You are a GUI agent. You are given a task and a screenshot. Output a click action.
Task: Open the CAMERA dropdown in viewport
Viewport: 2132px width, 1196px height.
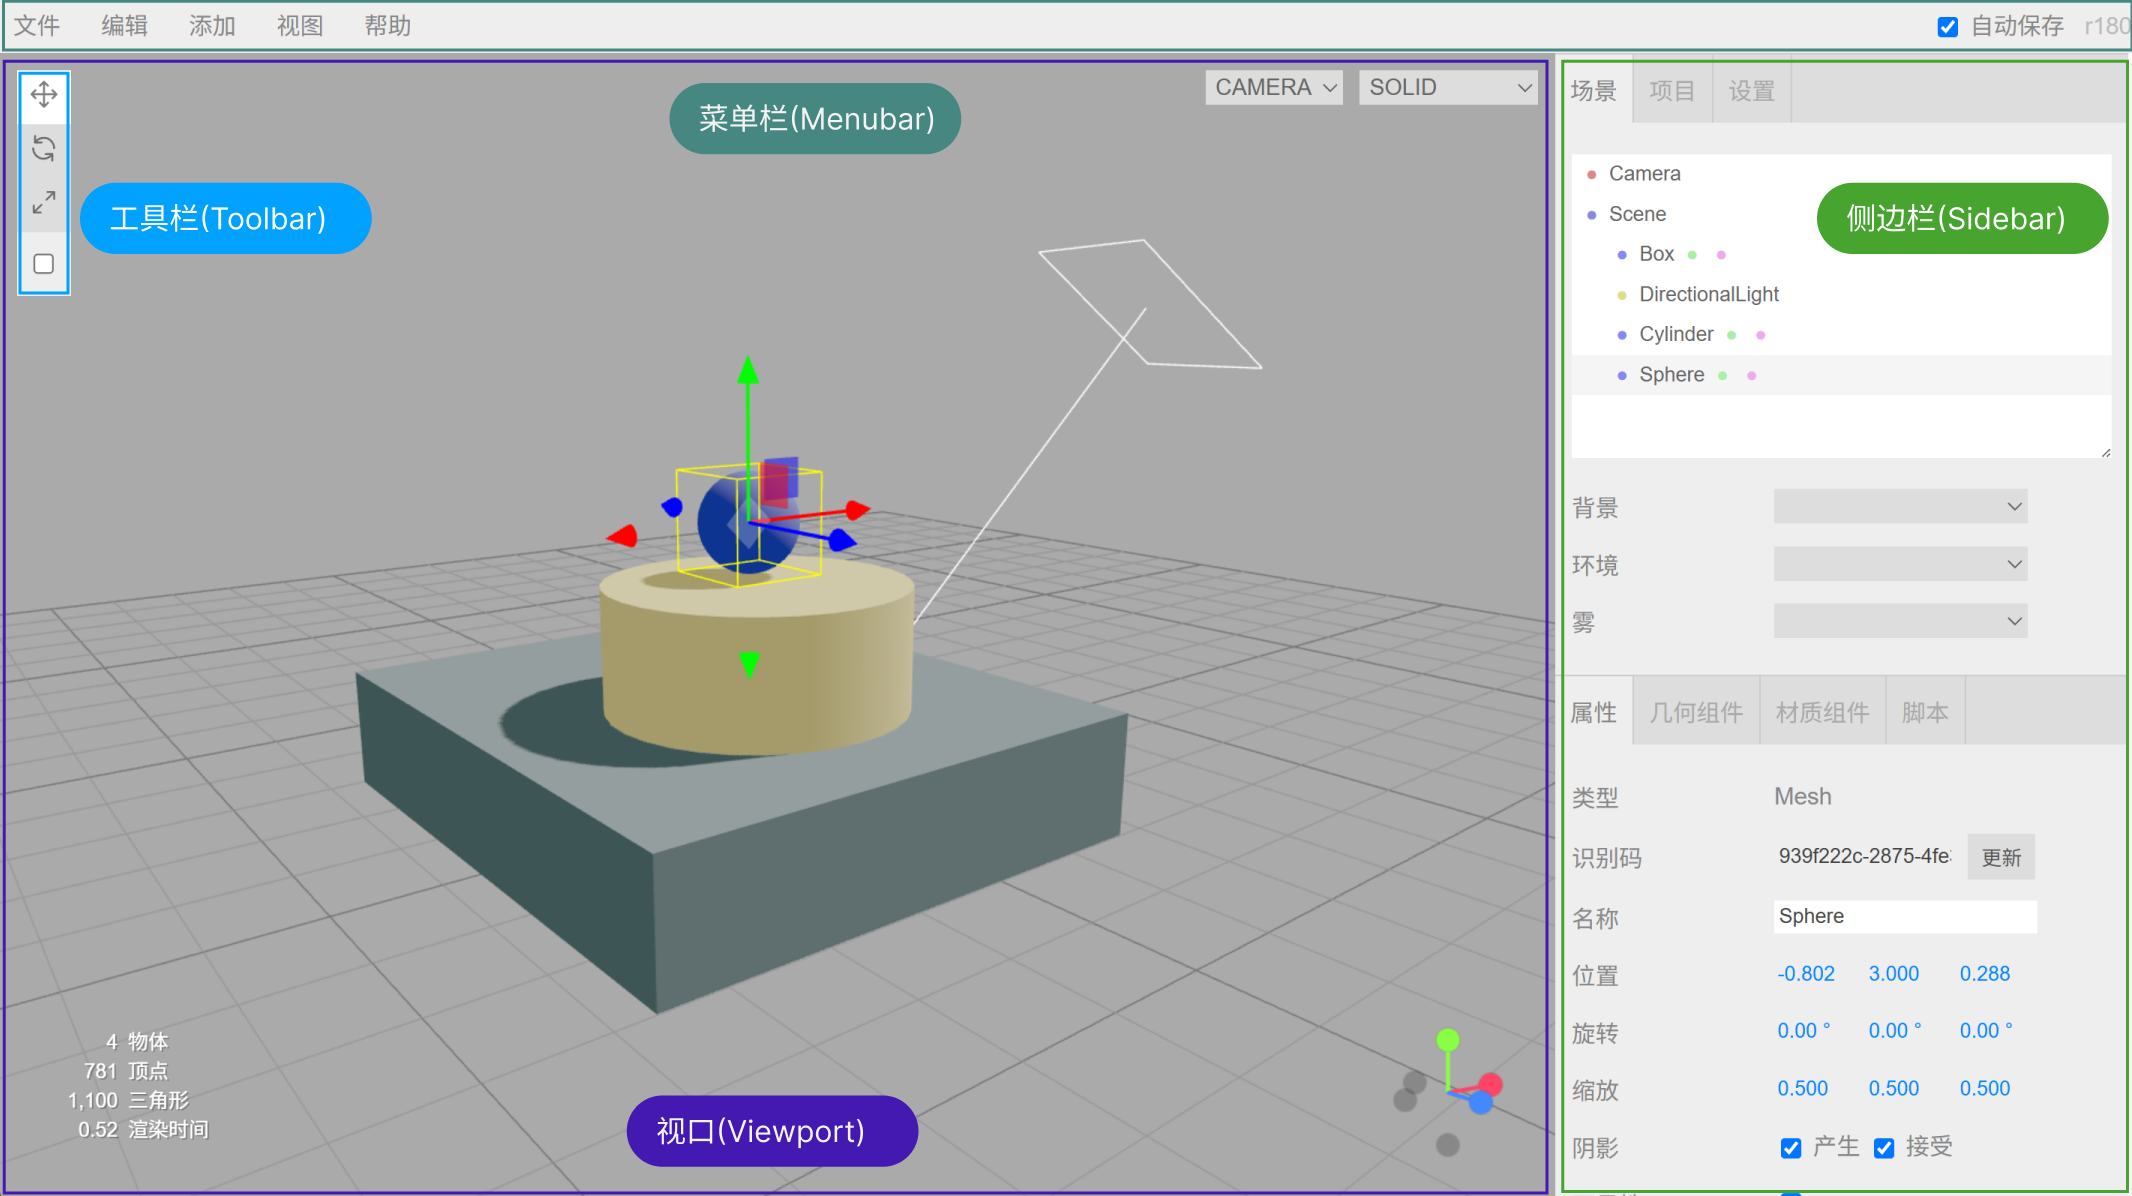pos(1274,88)
